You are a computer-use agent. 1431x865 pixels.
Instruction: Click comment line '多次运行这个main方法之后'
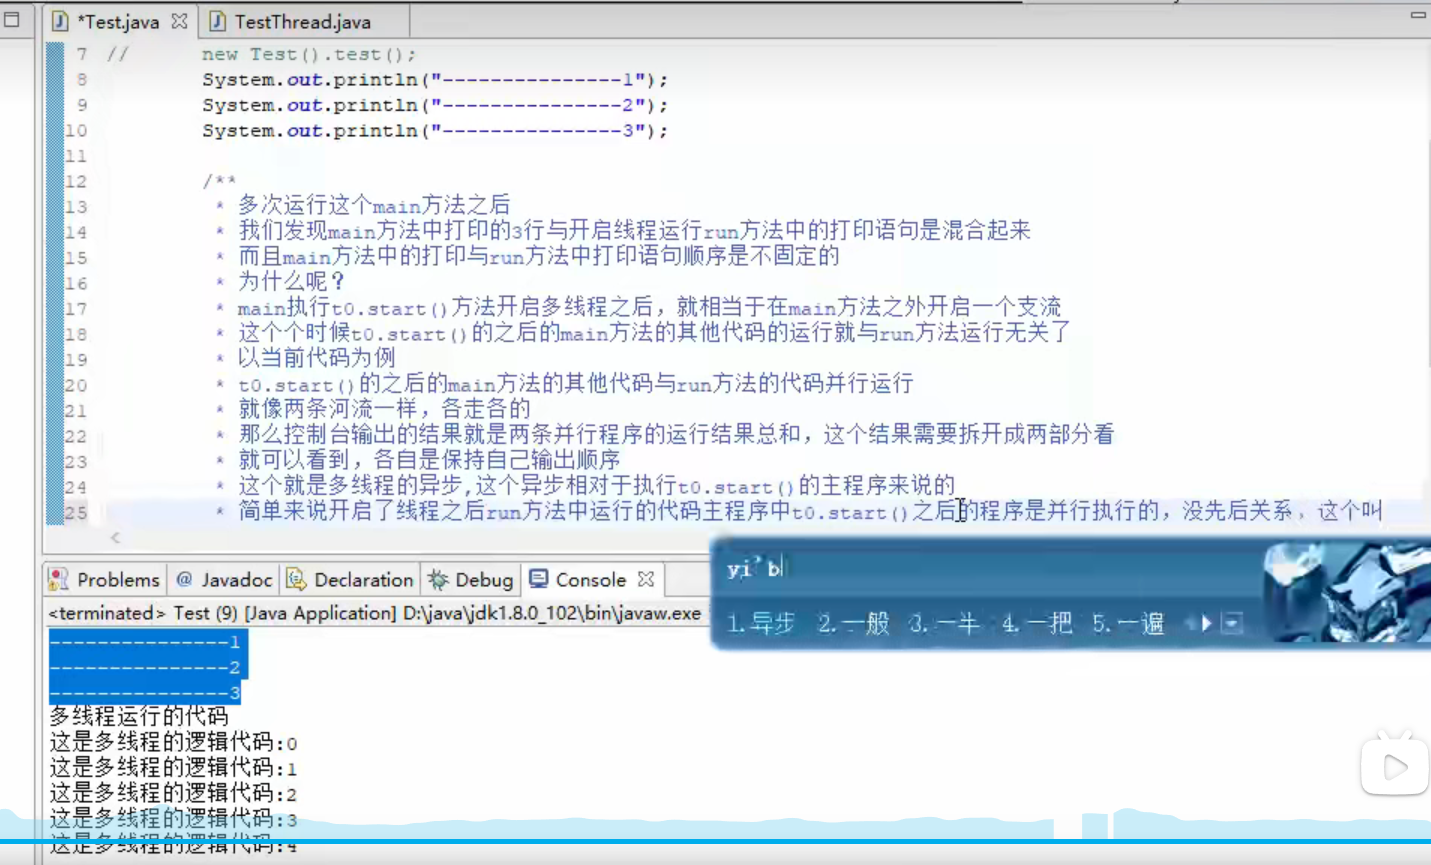[x=374, y=206]
